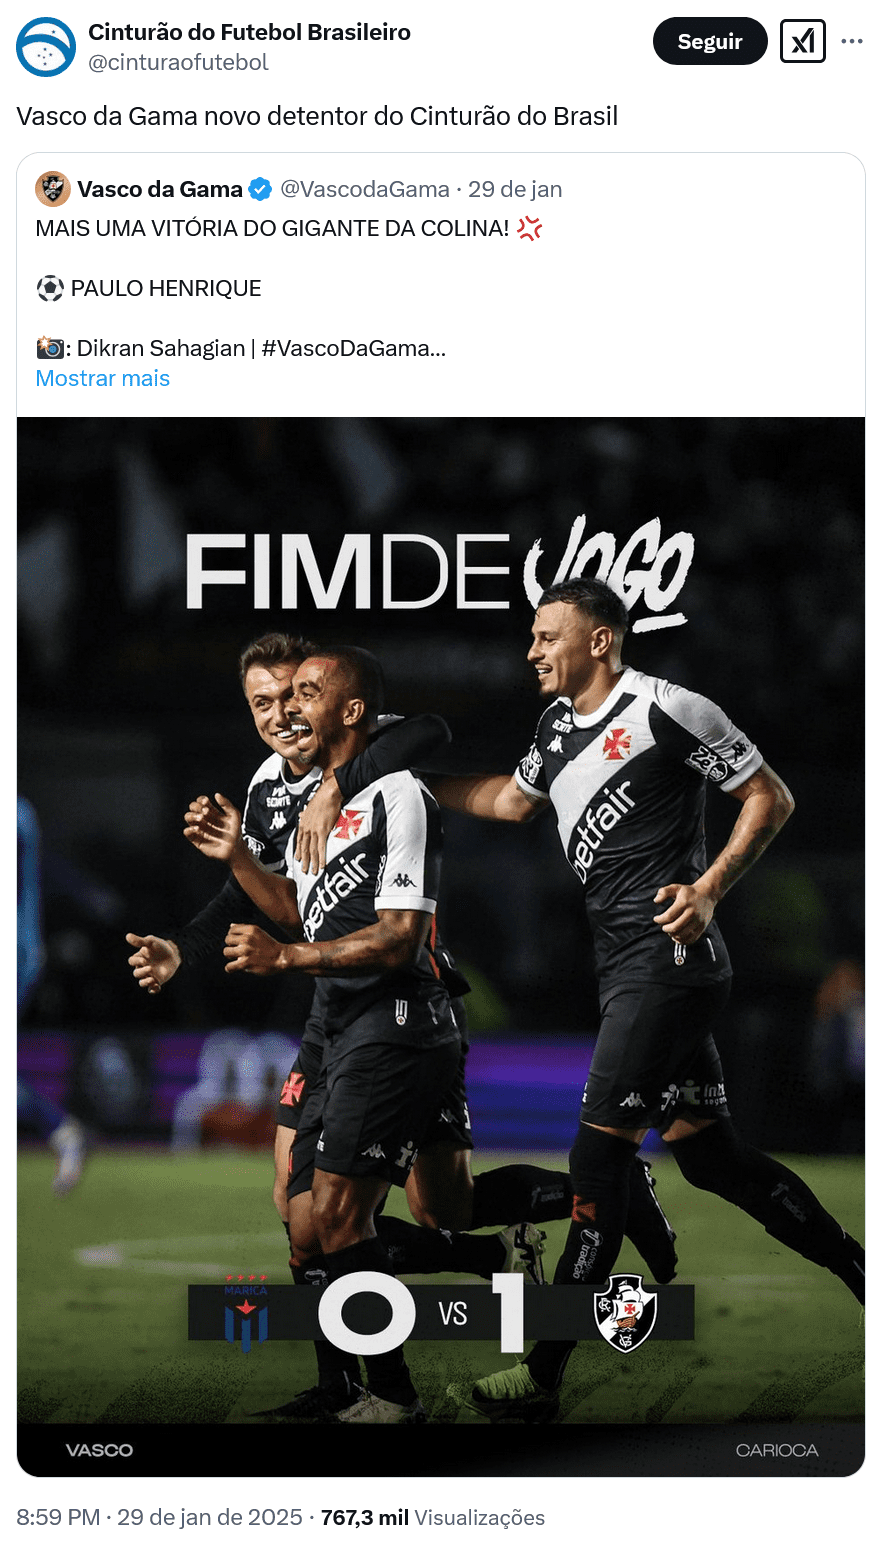Screen dimensions: 885x1549
Task: Click the Grok xI icon button
Action: click(802, 41)
